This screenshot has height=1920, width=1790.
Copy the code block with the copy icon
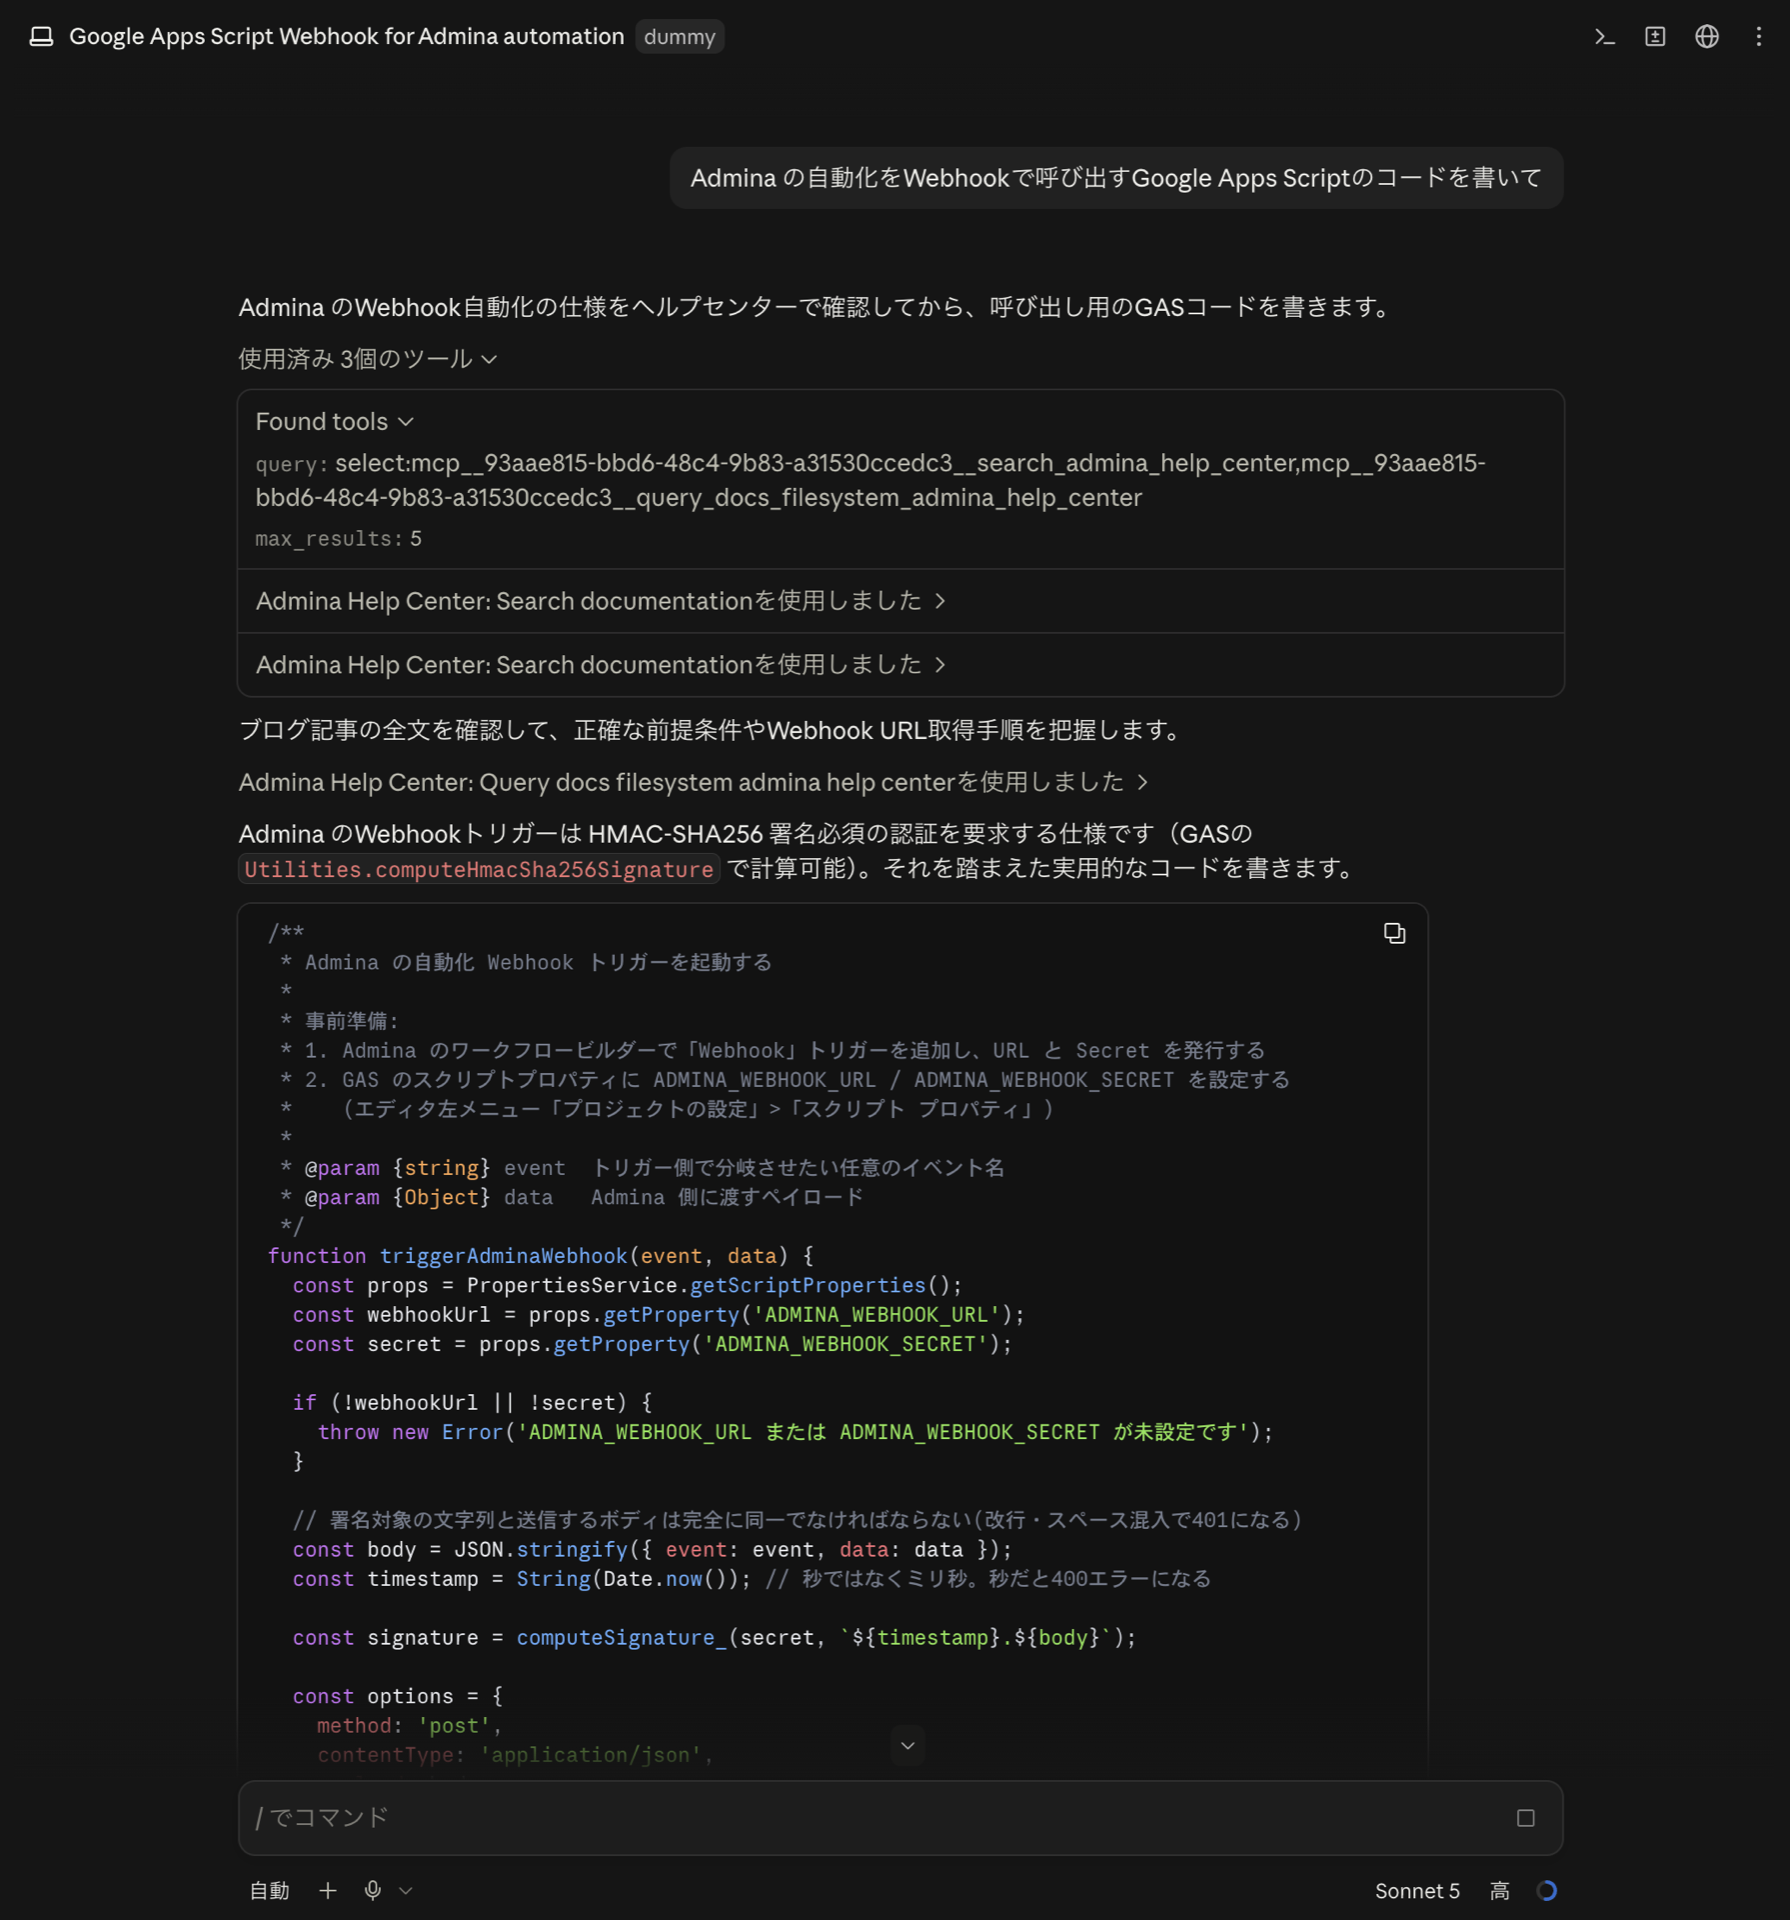1394,933
